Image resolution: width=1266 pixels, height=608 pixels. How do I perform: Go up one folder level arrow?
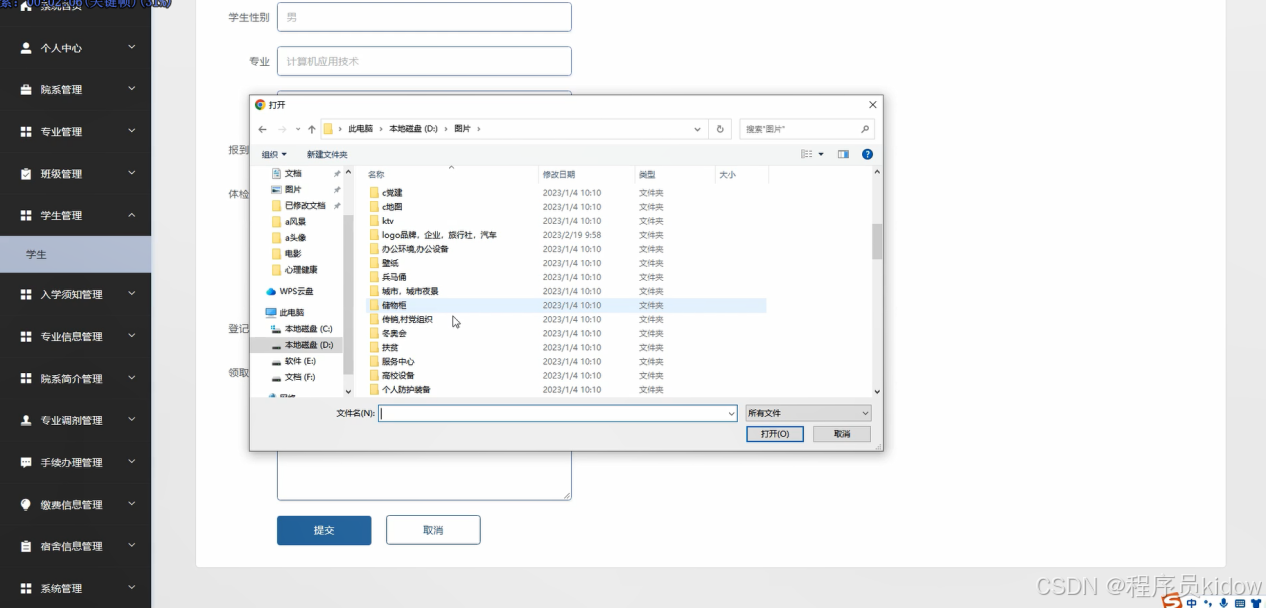pyautogui.click(x=312, y=129)
